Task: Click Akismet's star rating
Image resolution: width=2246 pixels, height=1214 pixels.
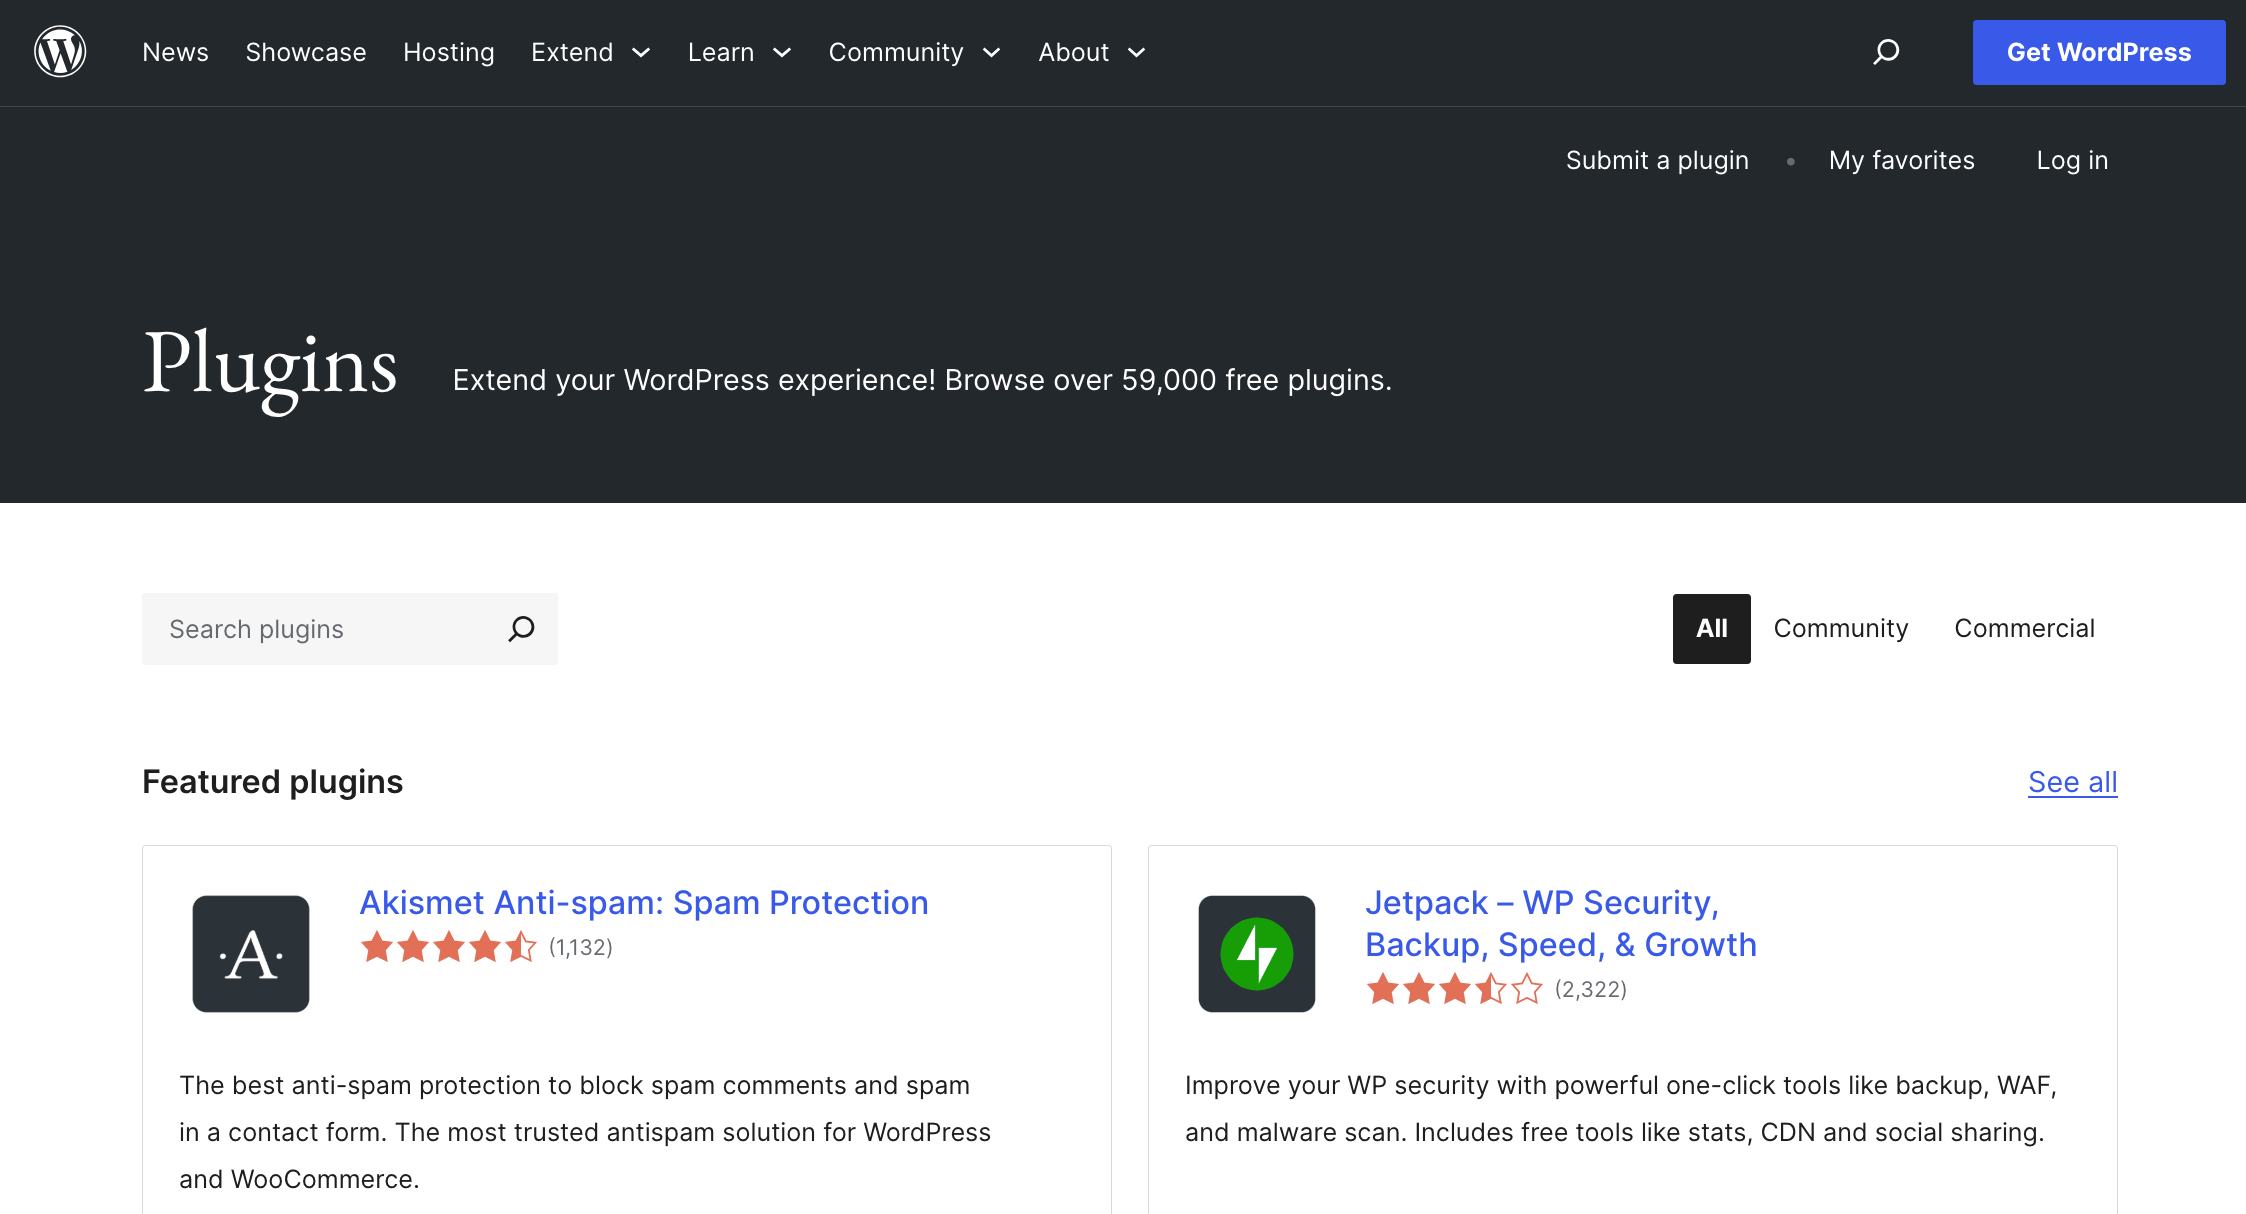Action: (448, 947)
